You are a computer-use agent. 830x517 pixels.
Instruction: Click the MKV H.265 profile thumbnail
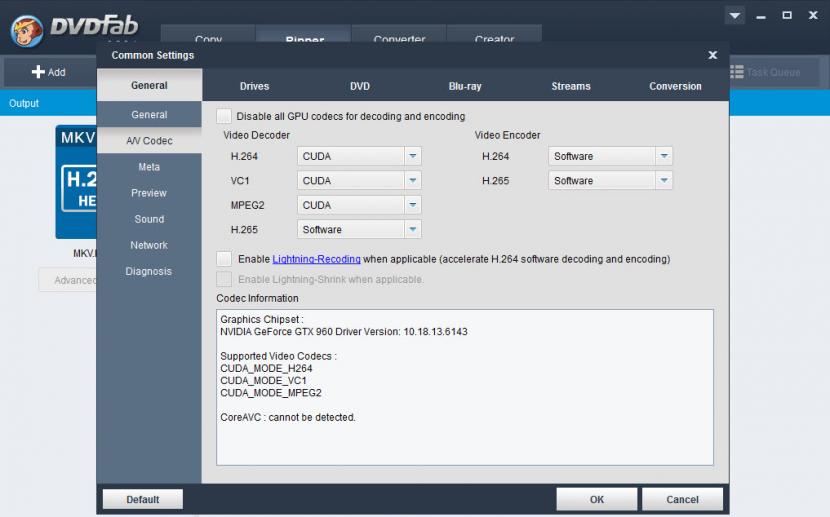76,182
